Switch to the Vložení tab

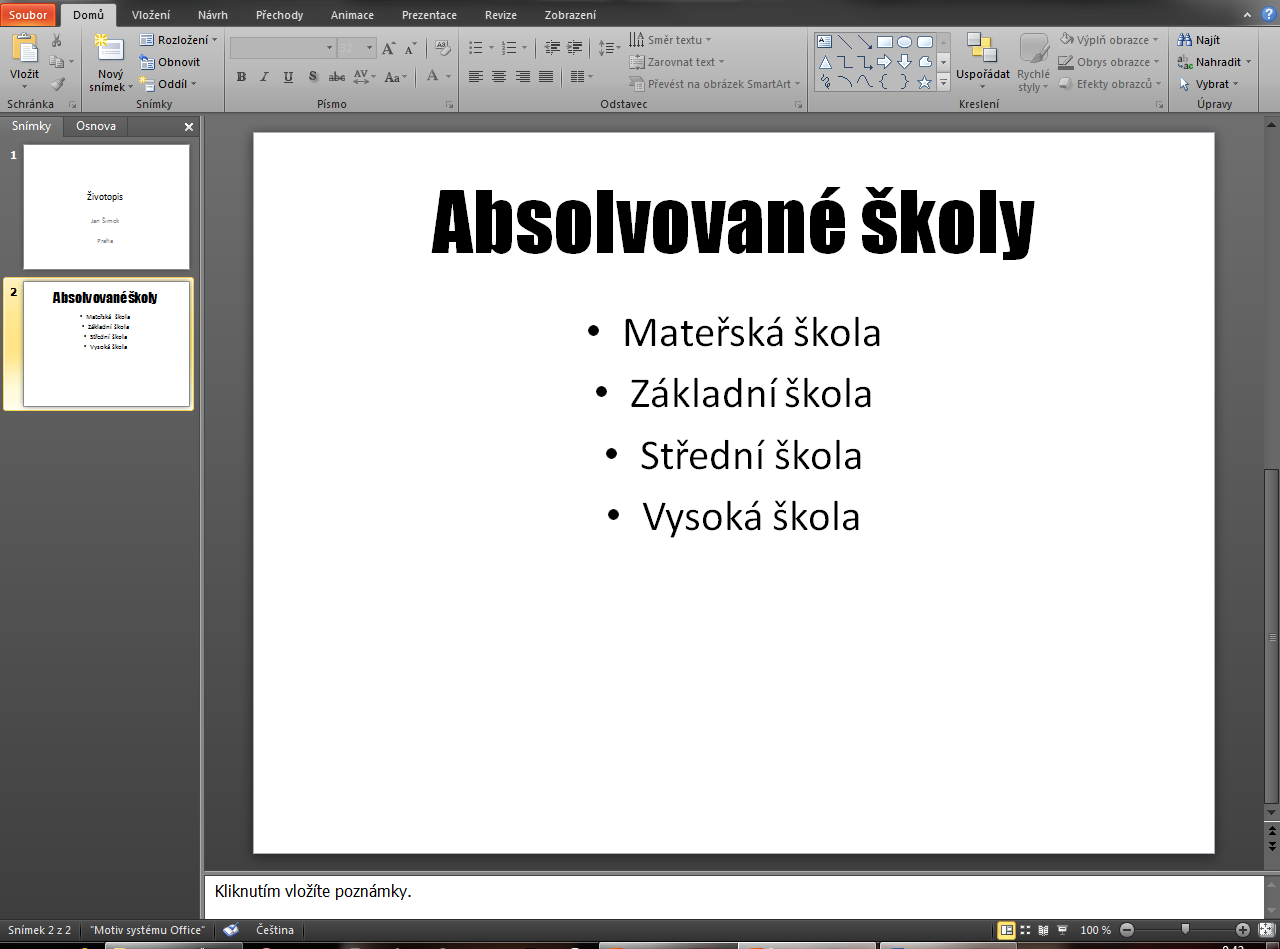(151, 15)
